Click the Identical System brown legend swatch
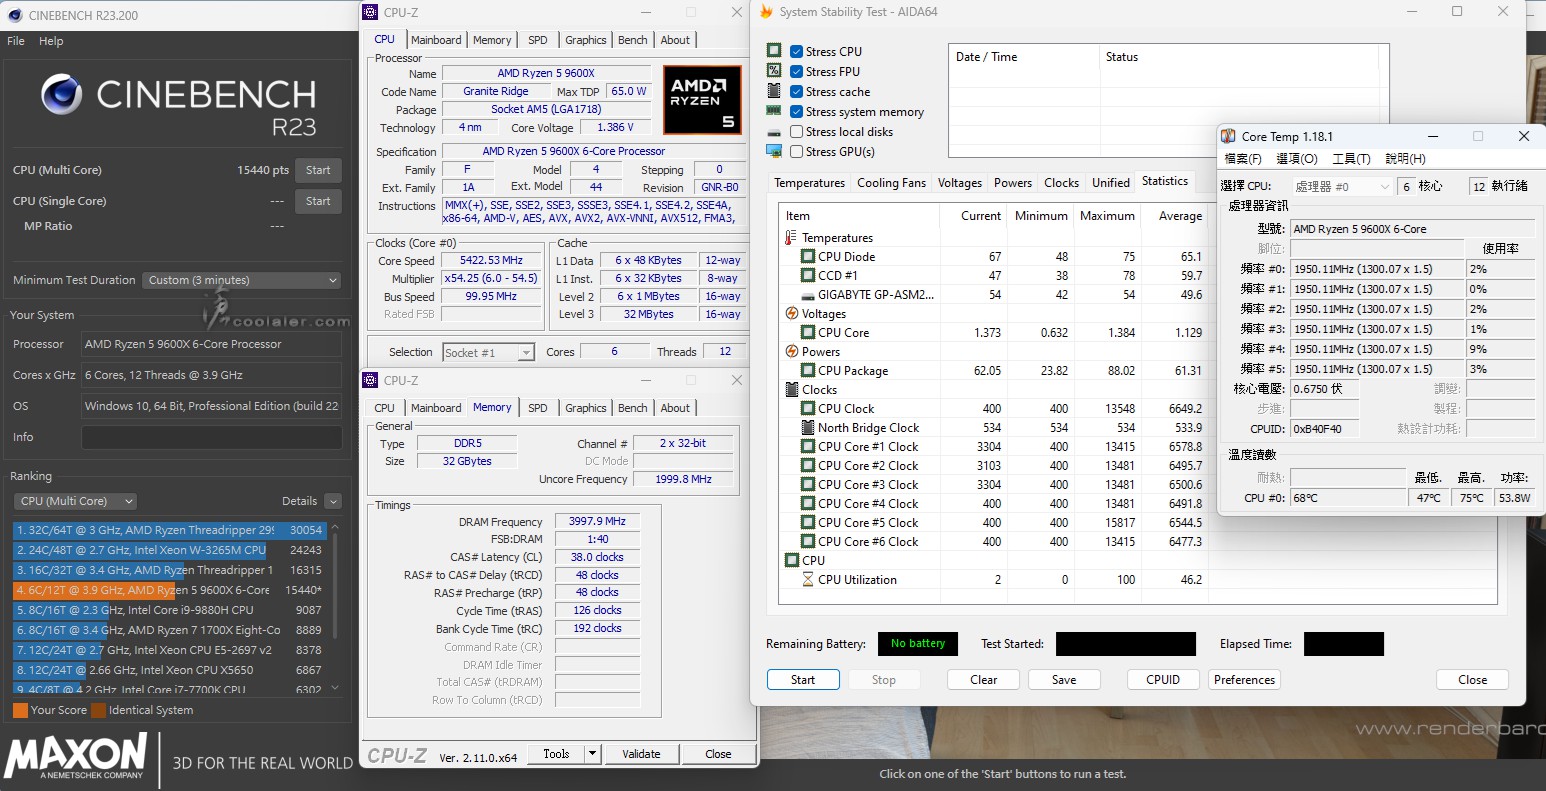Screen dimensions: 1546x791 click(98, 710)
